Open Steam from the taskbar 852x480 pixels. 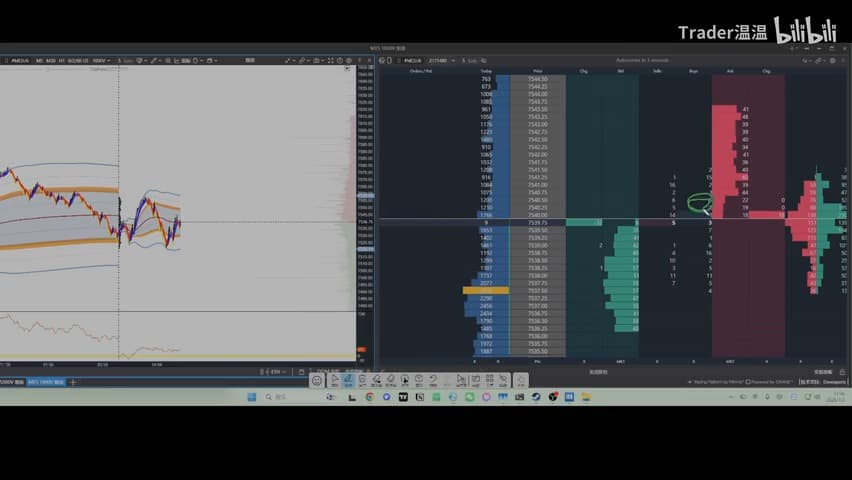click(536, 397)
